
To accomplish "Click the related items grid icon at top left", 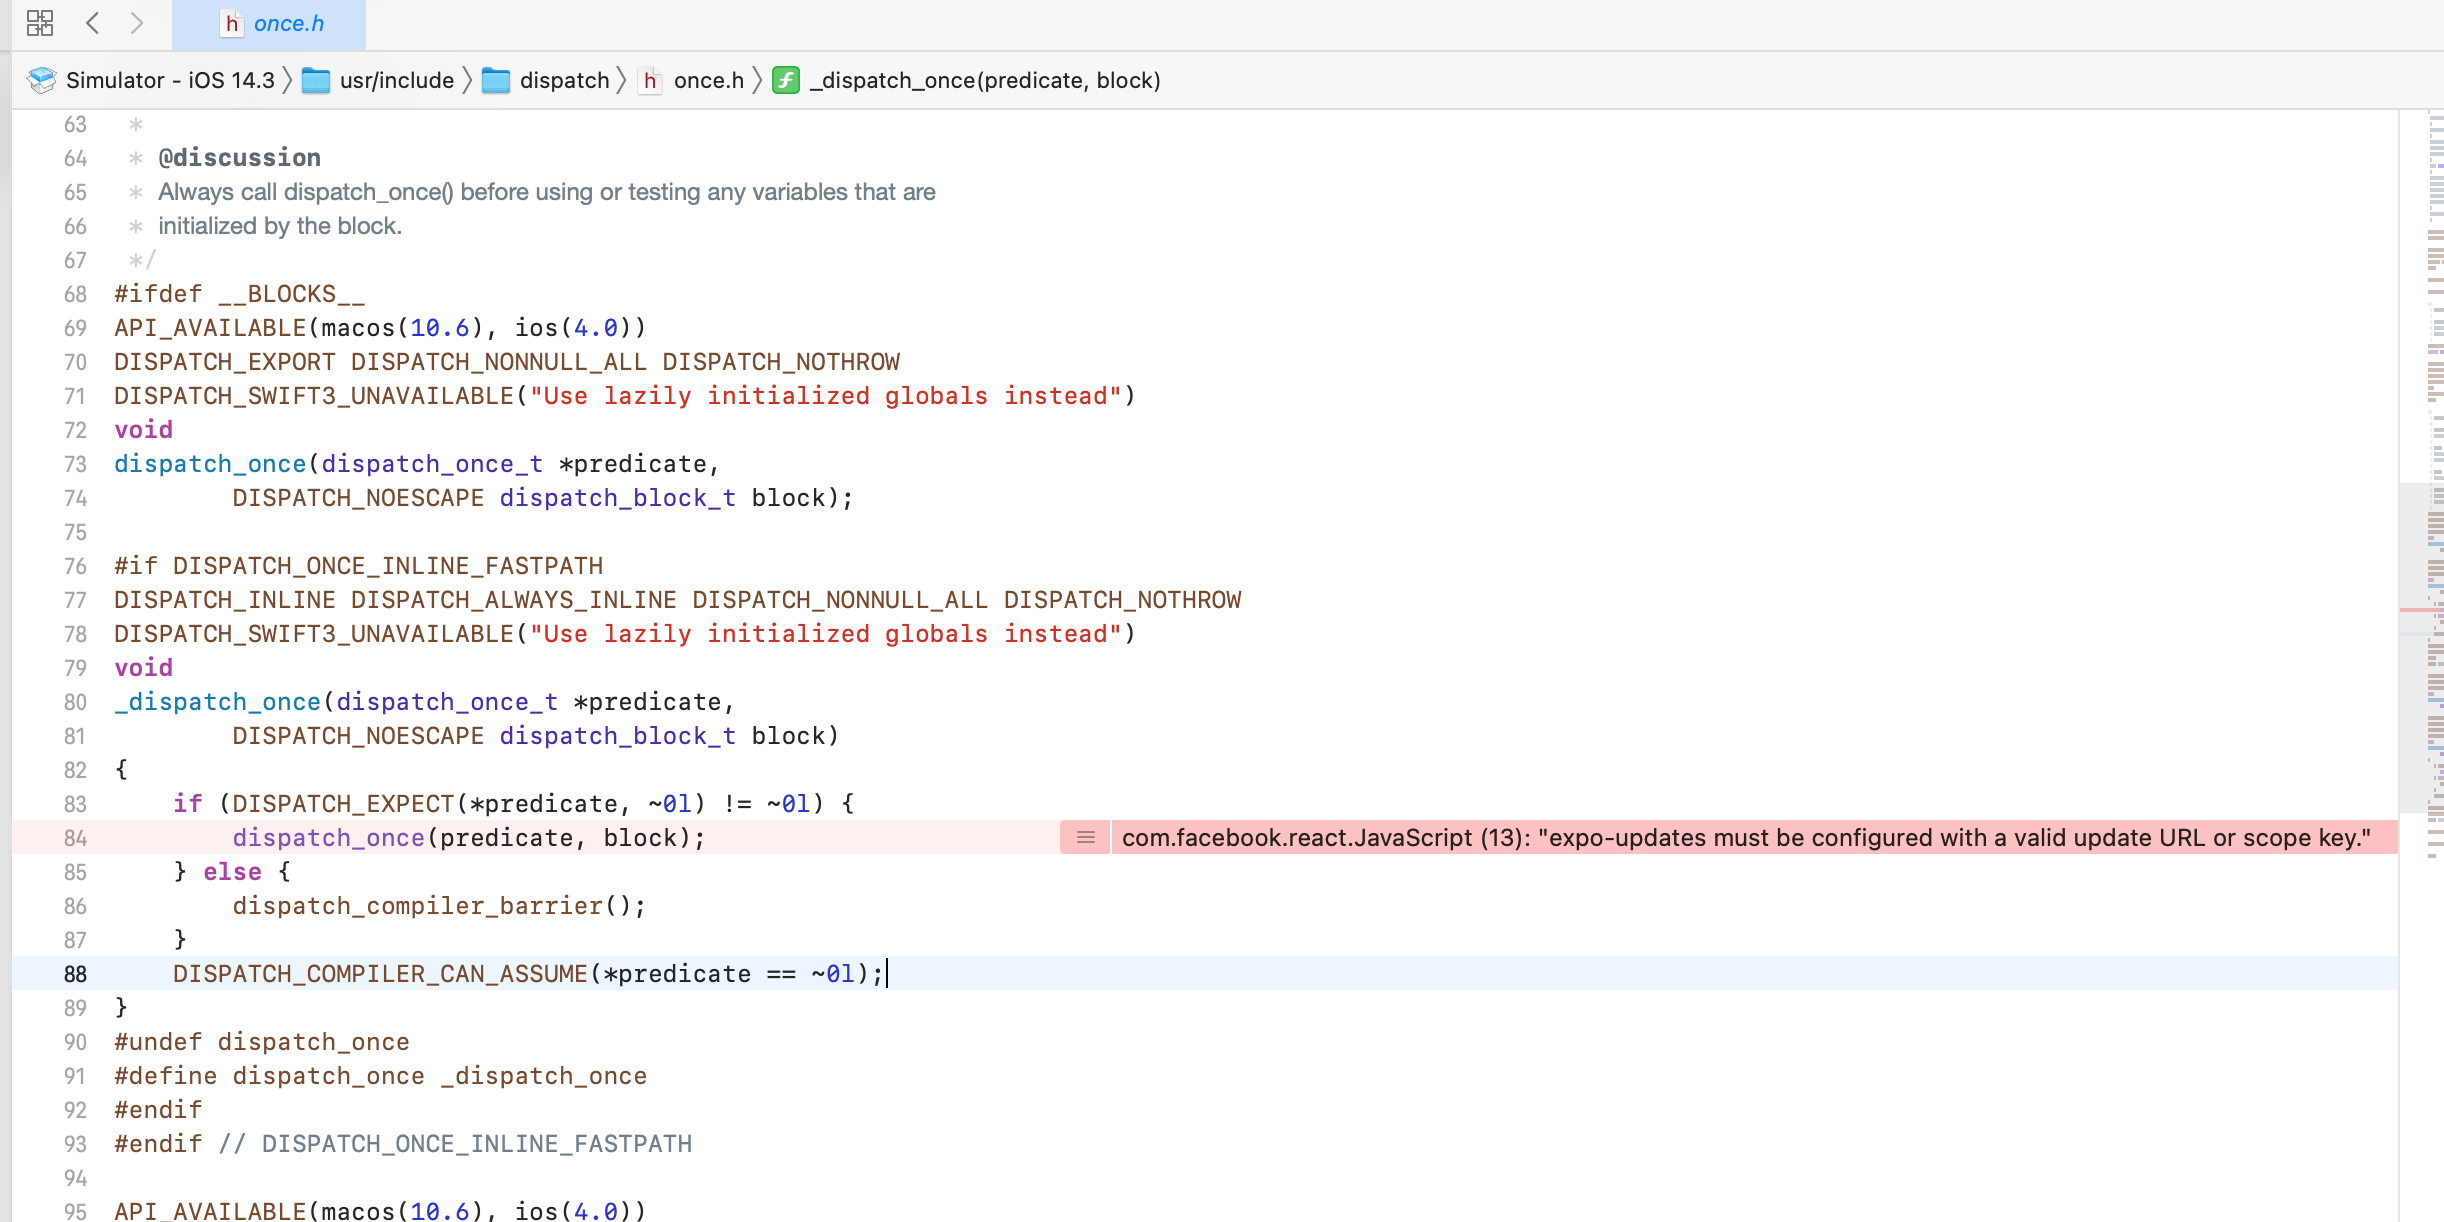I will [x=40, y=22].
